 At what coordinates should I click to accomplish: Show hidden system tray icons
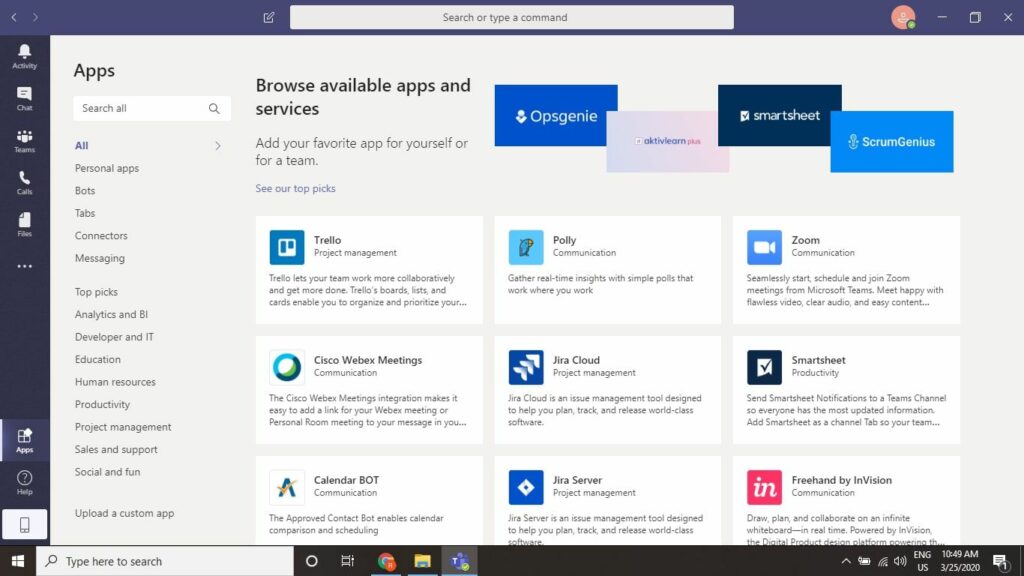(846, 561)
